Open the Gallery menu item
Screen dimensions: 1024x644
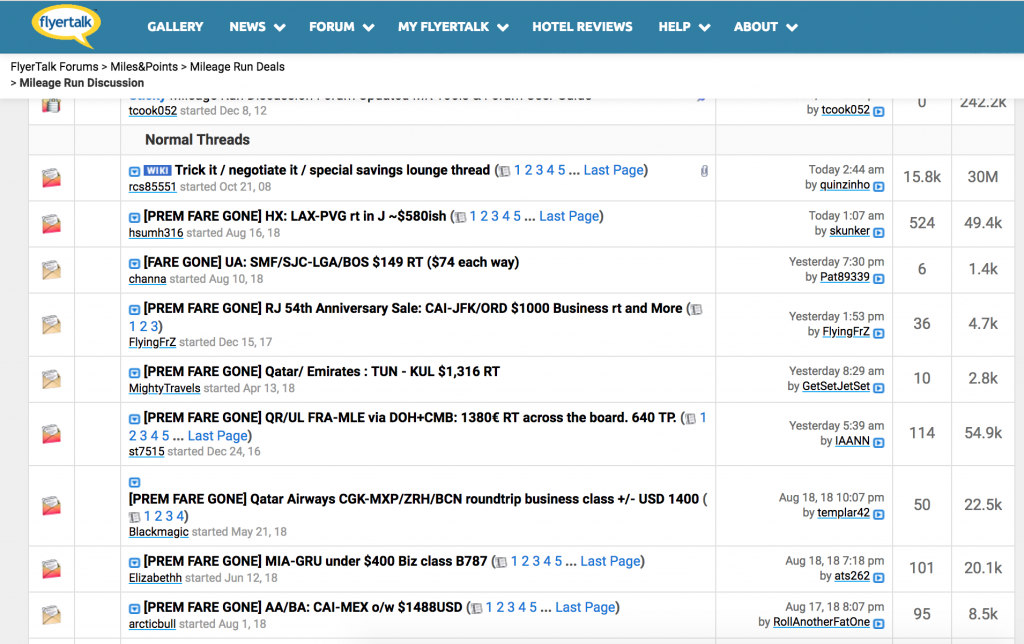pos(175,27)
